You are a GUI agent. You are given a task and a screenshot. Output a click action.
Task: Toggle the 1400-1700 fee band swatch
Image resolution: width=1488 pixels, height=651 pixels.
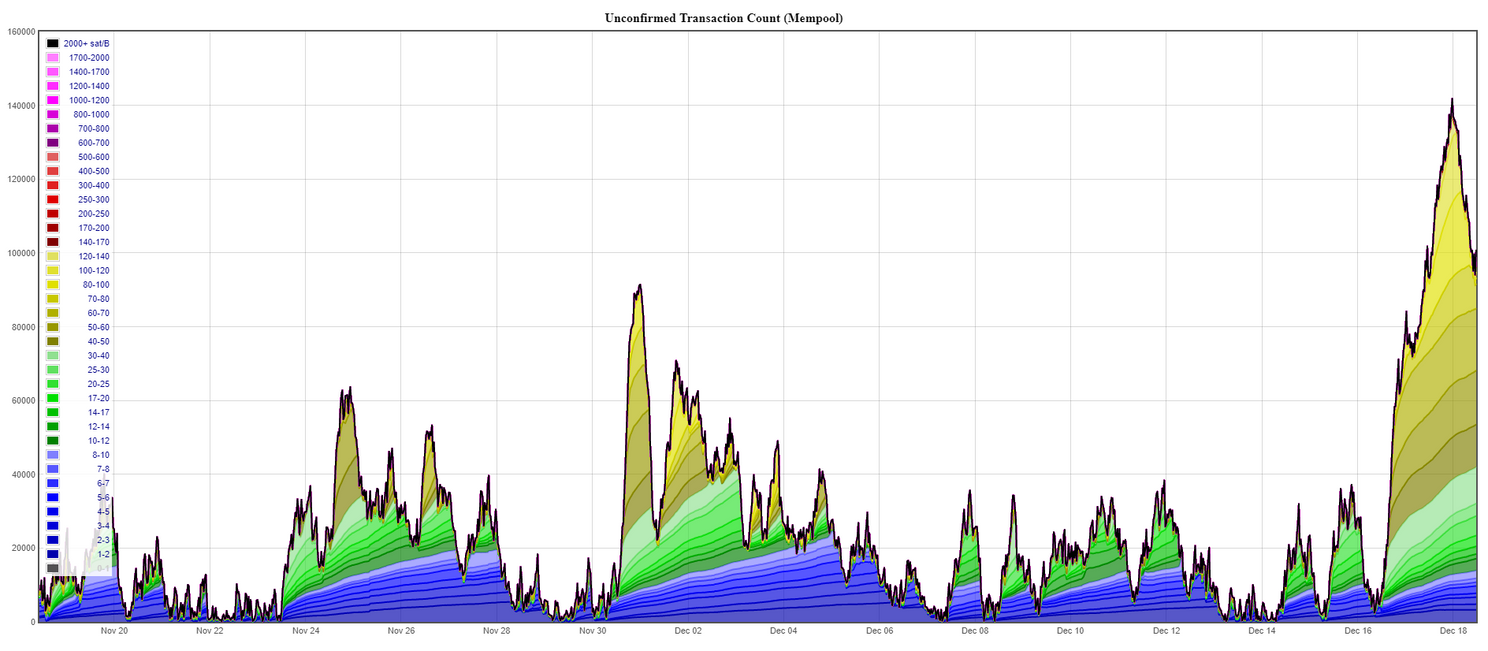[53, 72]
